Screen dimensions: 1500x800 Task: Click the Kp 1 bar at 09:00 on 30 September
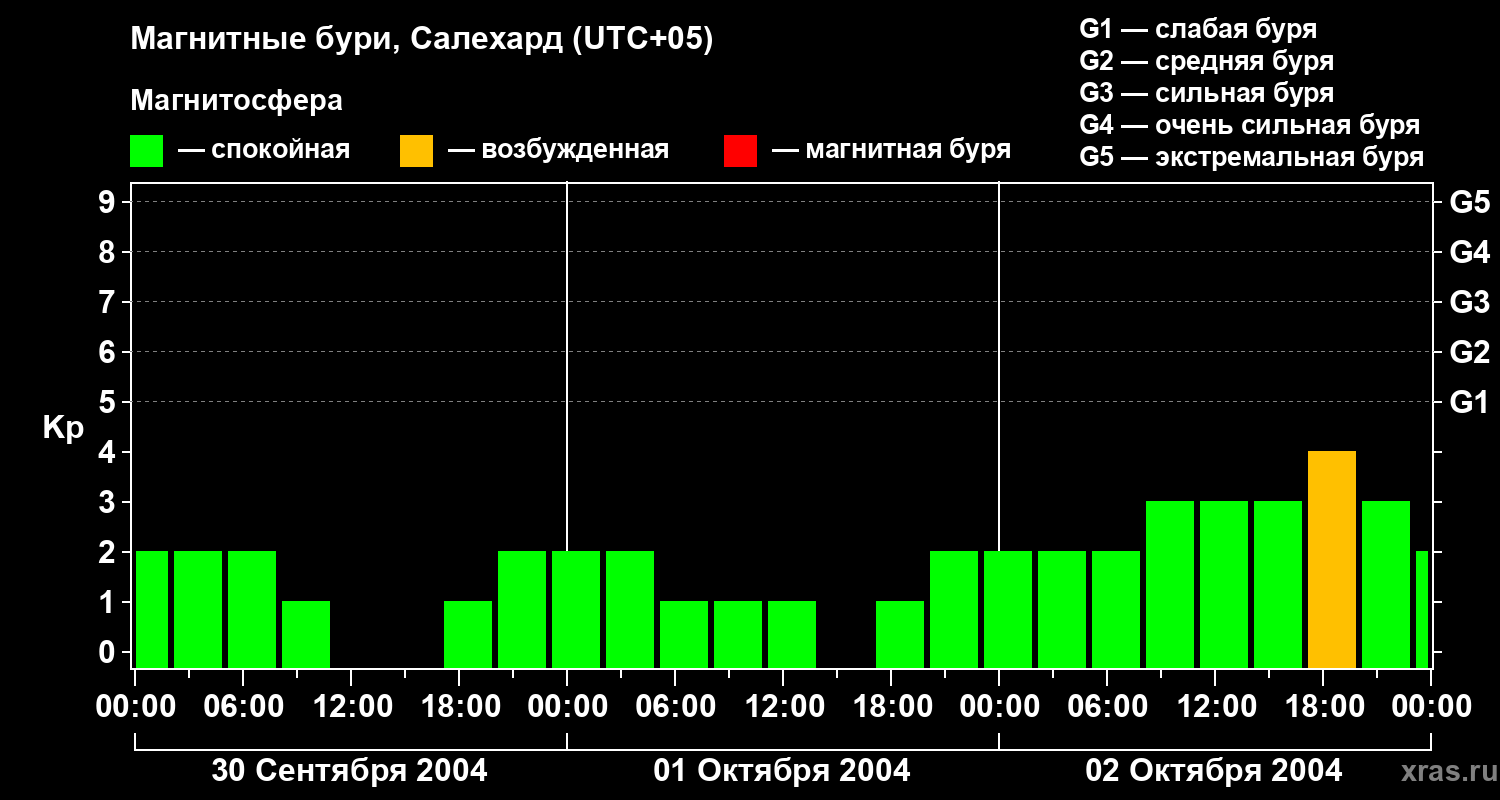point(306,634)
